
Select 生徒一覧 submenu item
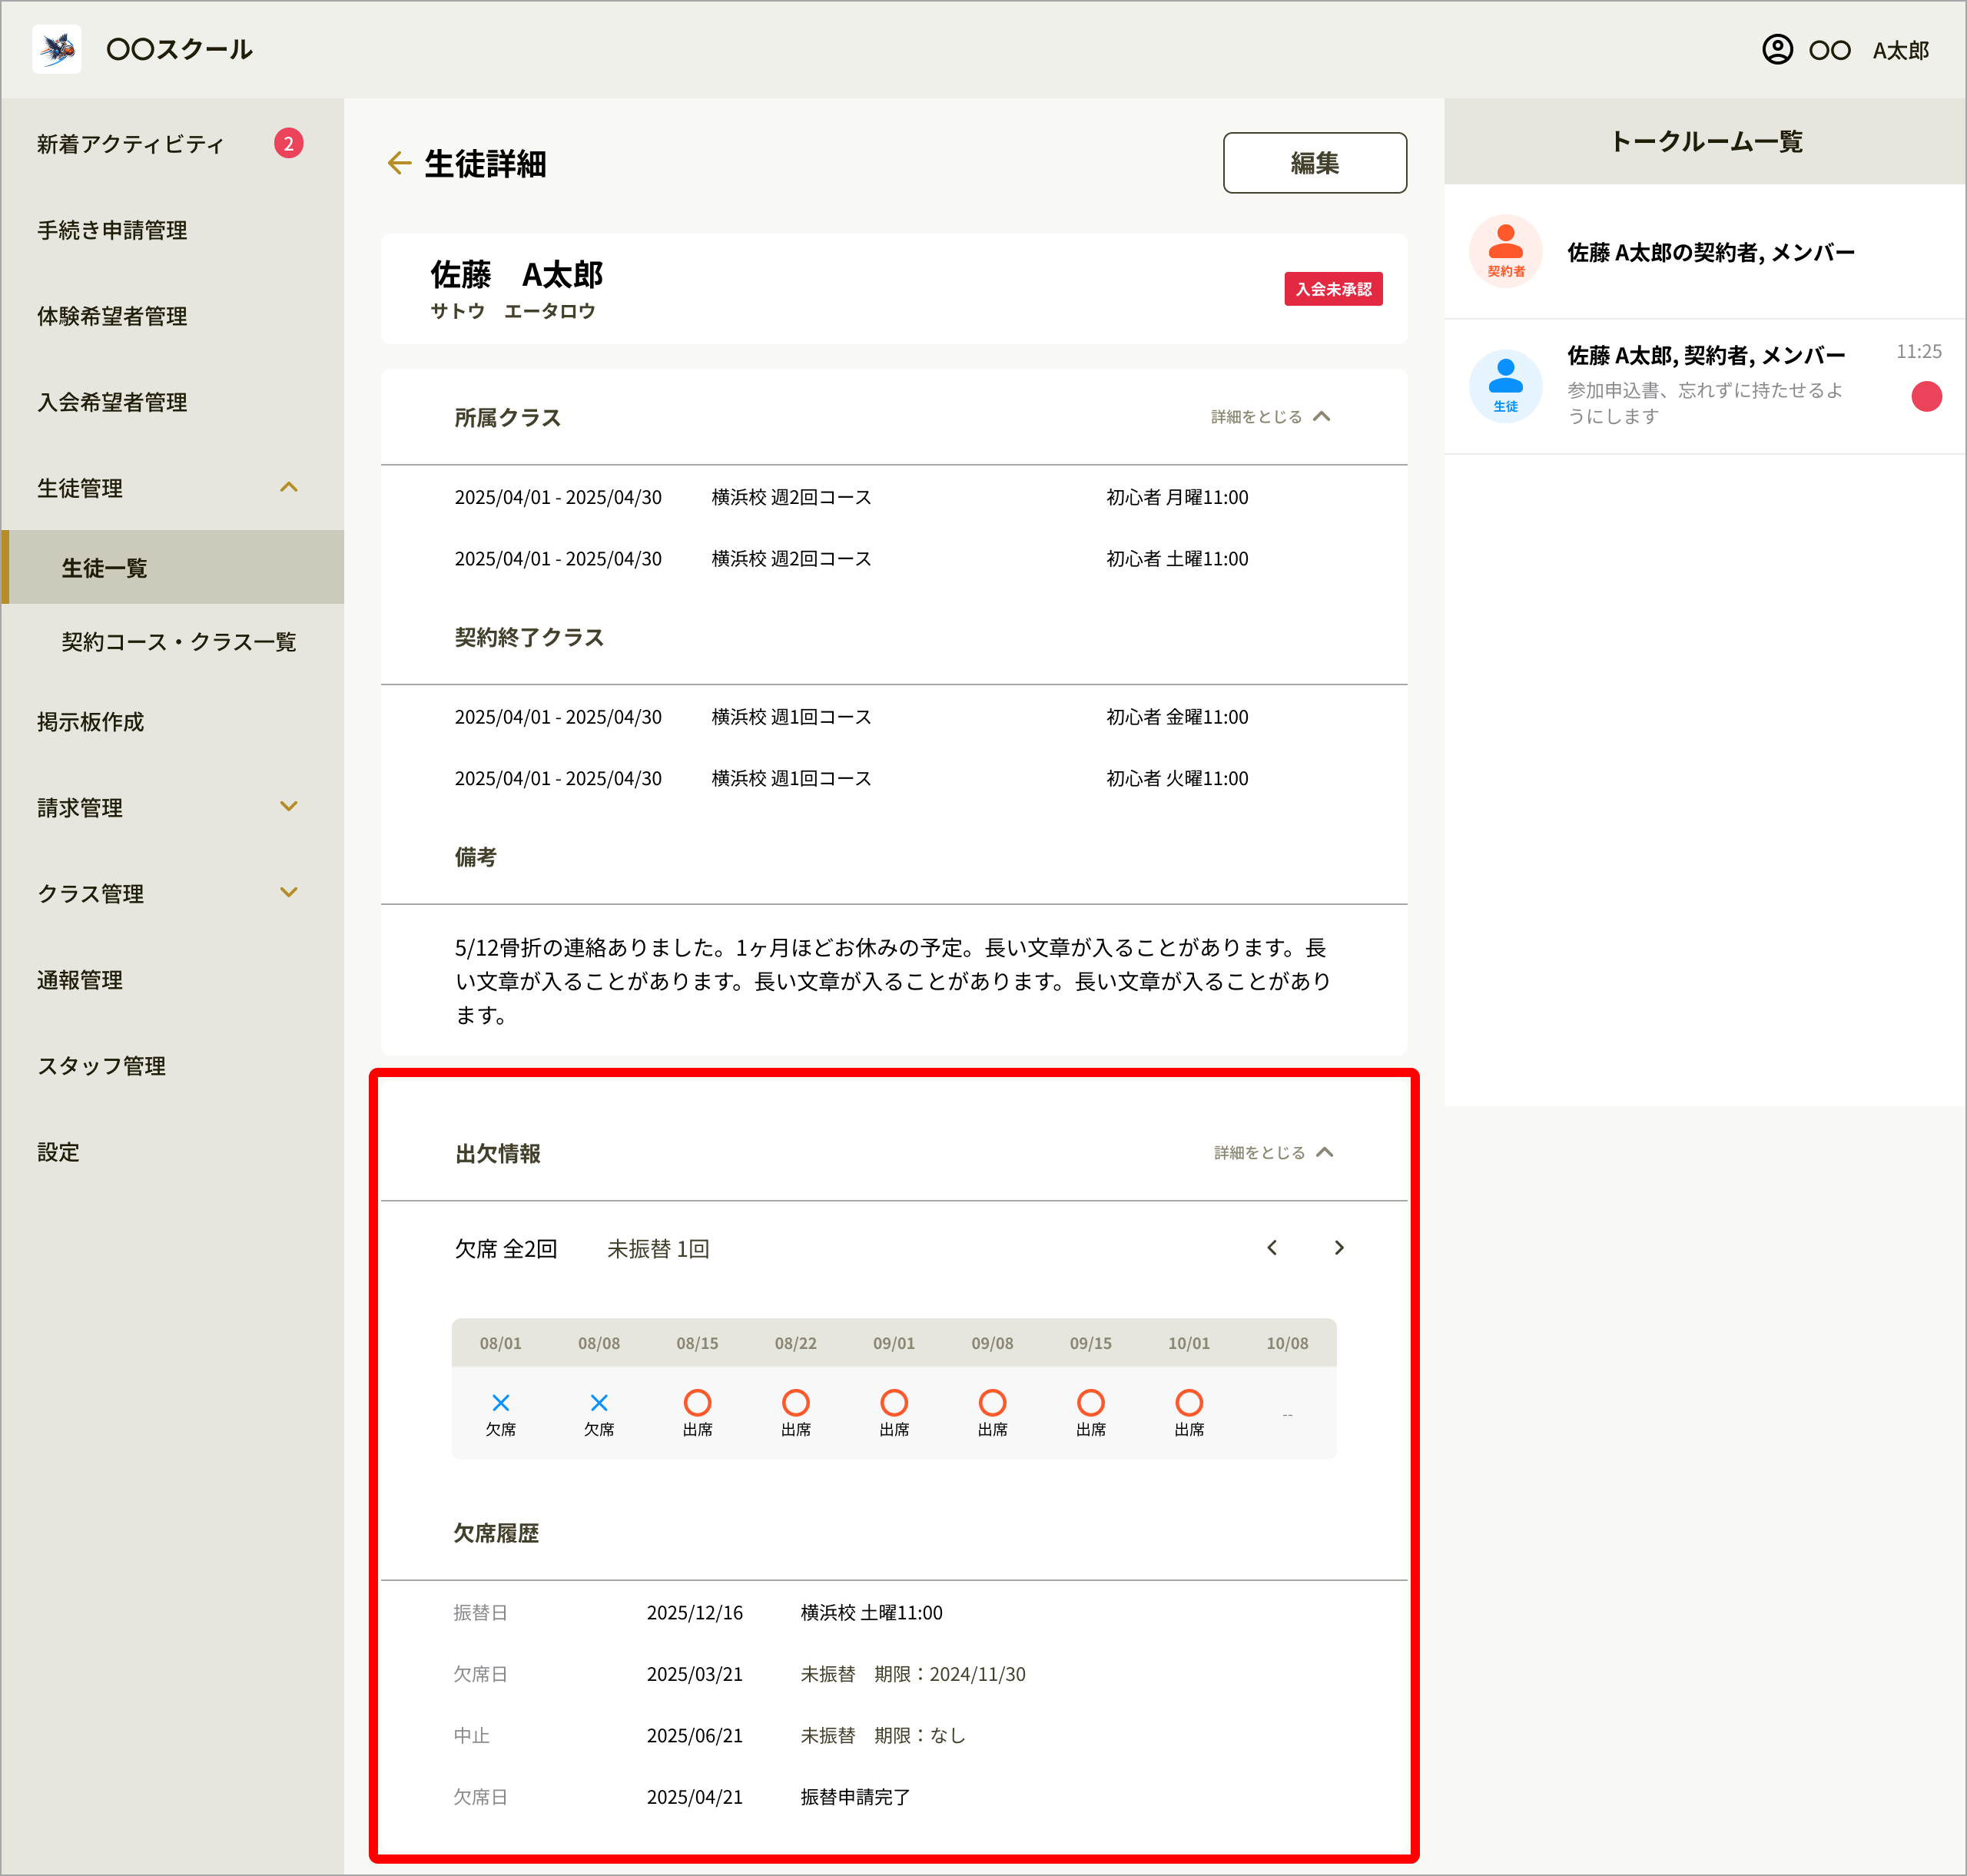point(172,568)
